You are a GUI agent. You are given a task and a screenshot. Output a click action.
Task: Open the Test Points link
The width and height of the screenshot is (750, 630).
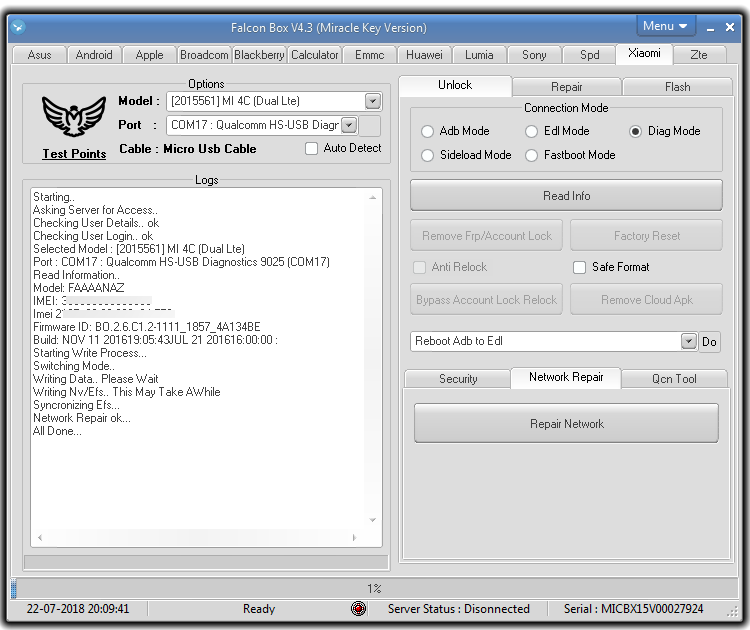(x=74, y=154)
